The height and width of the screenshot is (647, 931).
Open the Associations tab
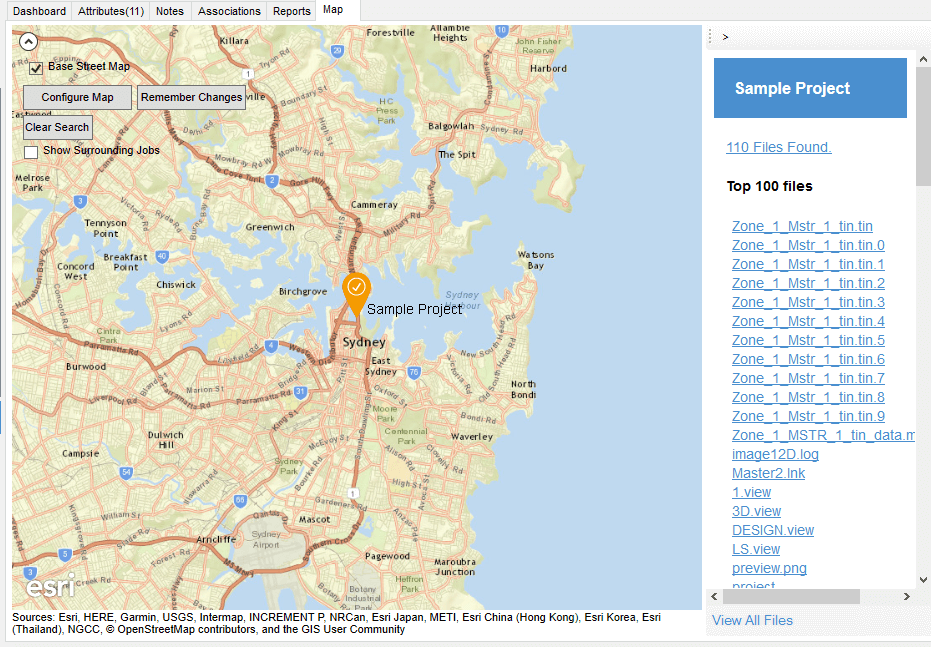pyautogui.click(x=229, y=11)
